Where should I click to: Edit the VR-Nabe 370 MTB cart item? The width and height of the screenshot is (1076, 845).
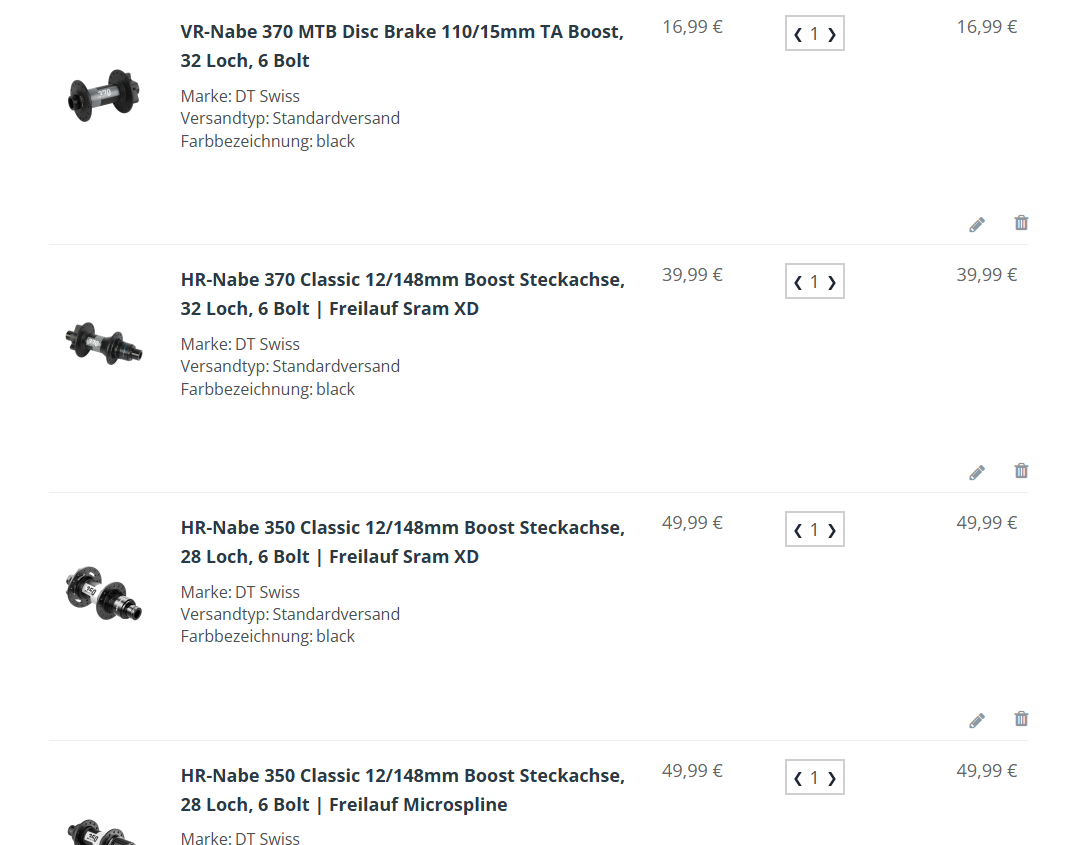977,224
